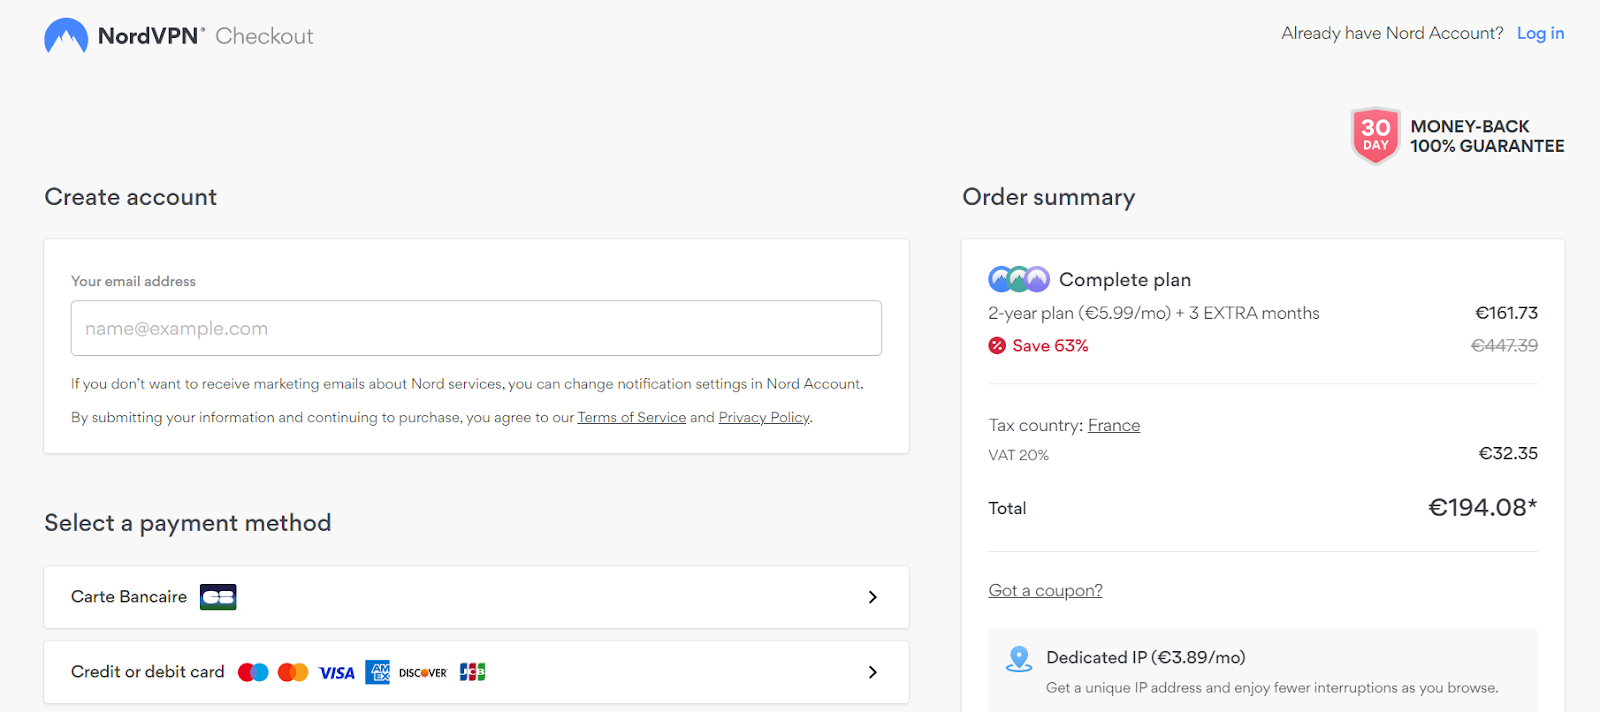Click the Dedicated IP location pin icon
The height and width of the screenshot is (712, 1600).
pos(1019,659)
